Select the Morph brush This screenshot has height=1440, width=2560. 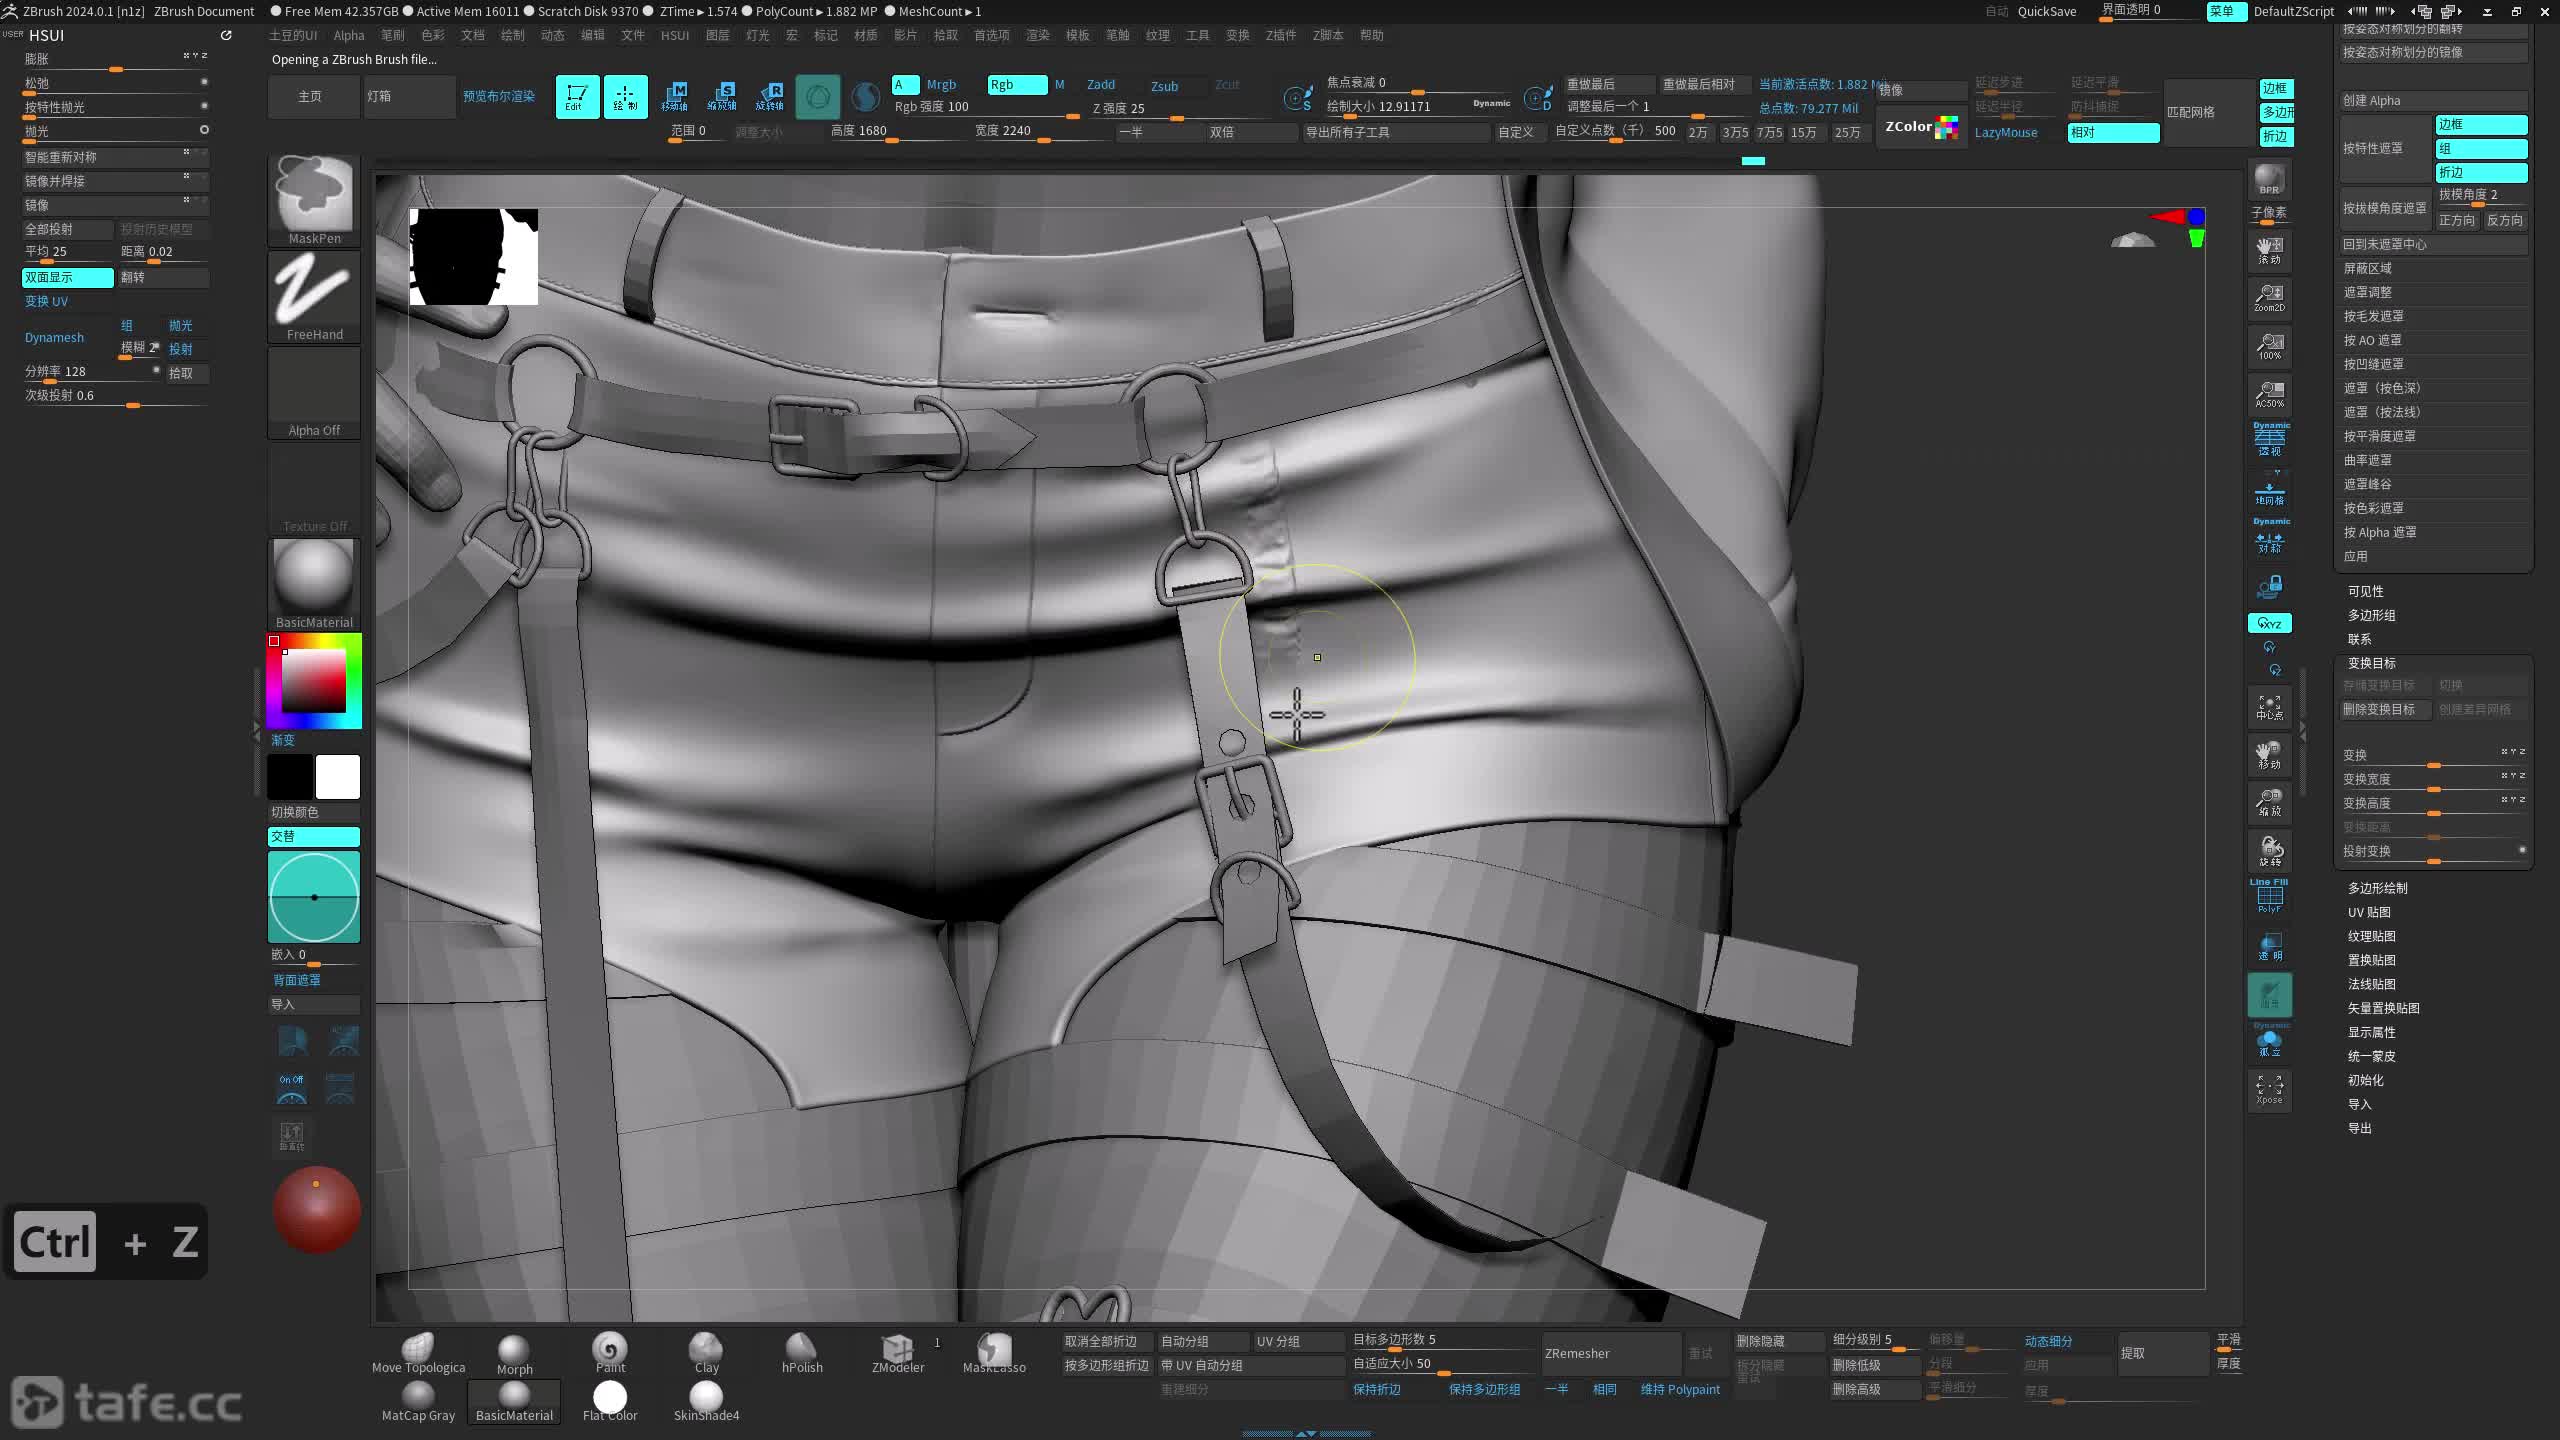click(x=514, y=1353)
